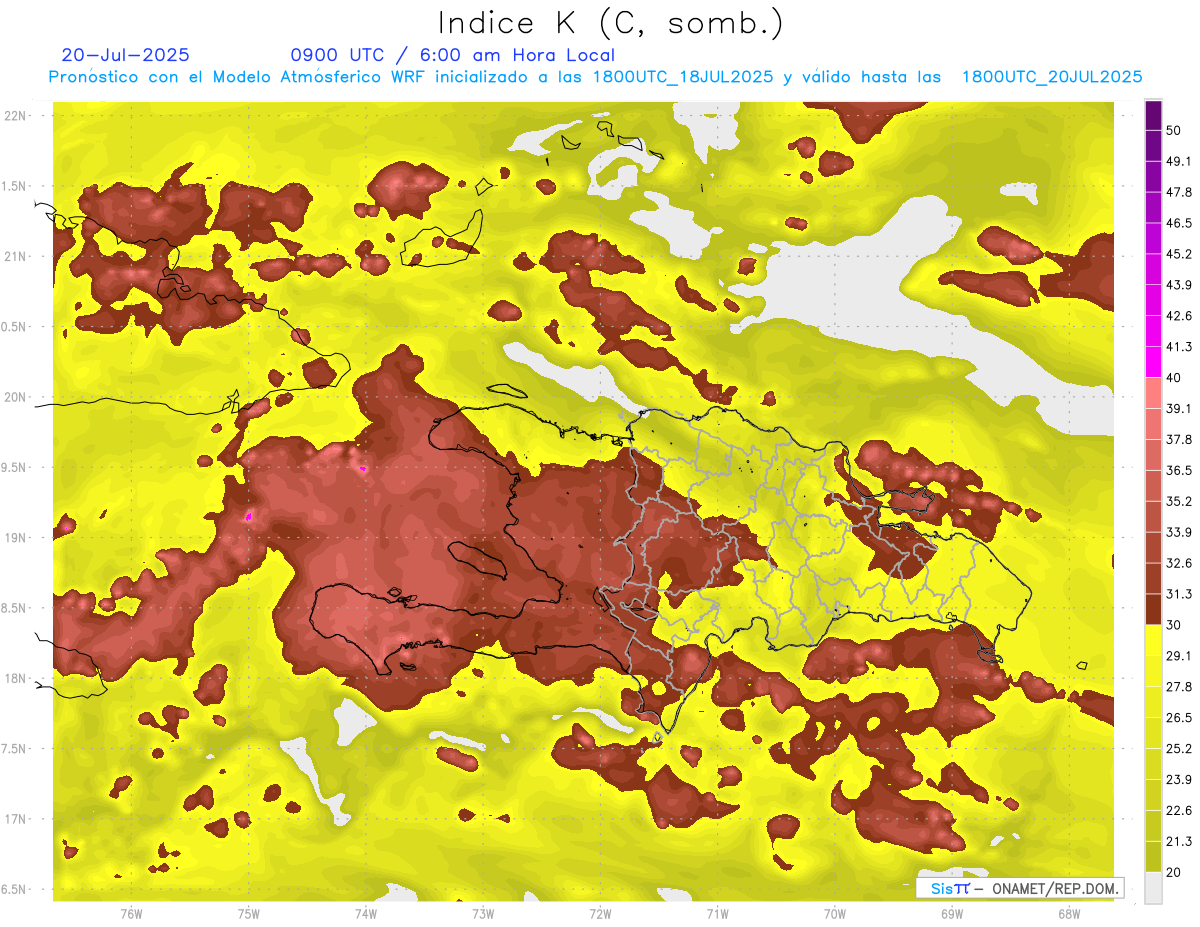Image resolution: width=1200 pixels, height=927 pixels.
Task: Click the colorbar value "21.3"
Action: point(1179,841)
